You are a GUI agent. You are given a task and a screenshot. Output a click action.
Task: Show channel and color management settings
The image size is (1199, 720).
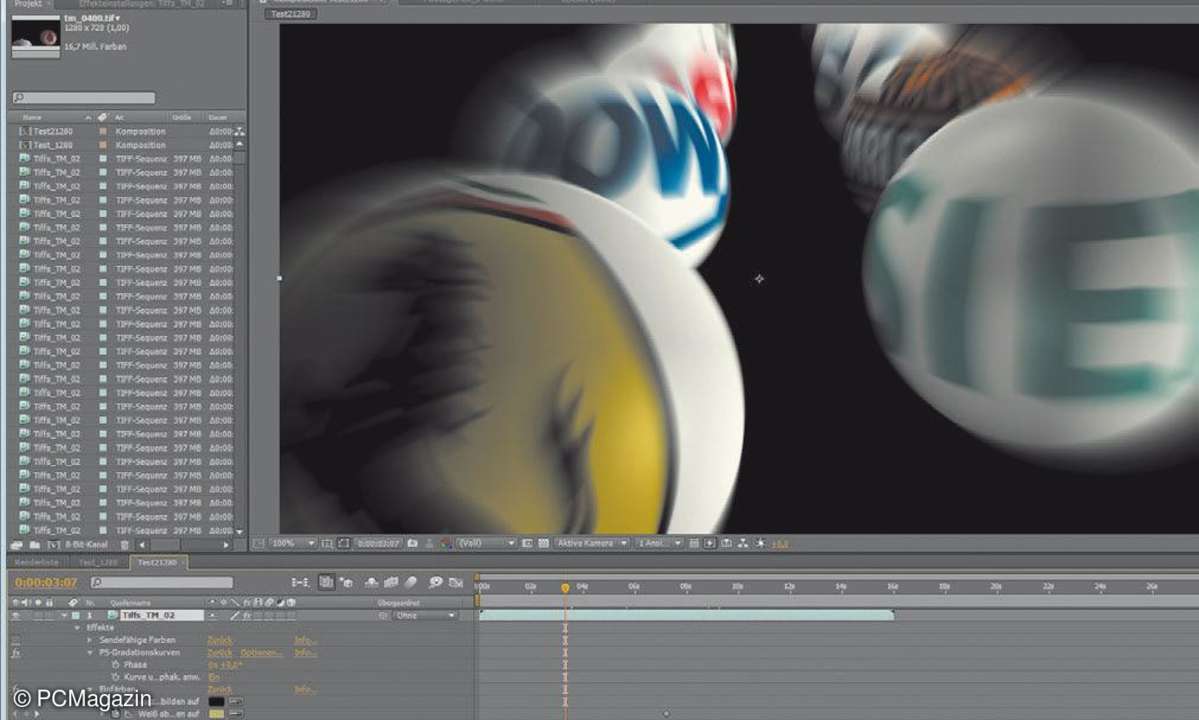pos(446,543)
